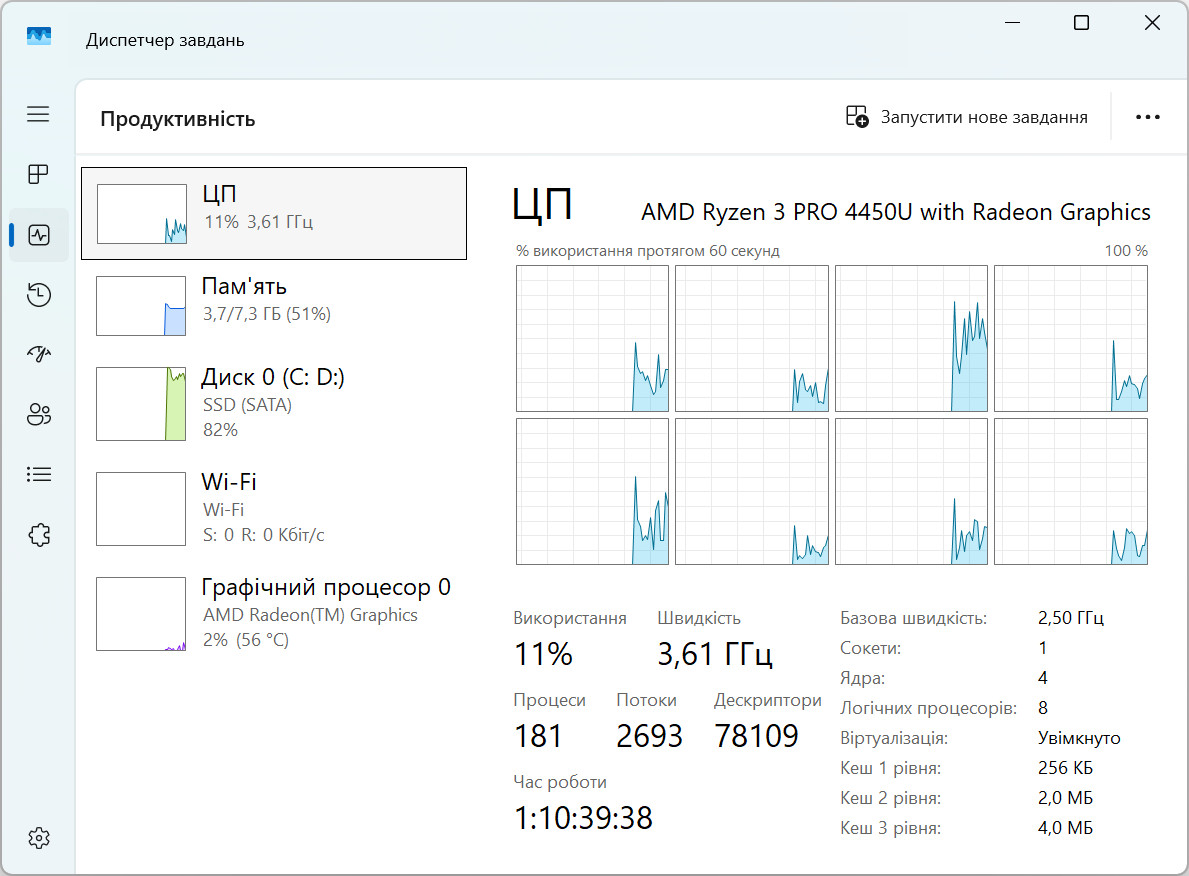Screen dimensions: 1189x876
Task: Click the Сокети label in the CPU details
Action: (871, 648)
